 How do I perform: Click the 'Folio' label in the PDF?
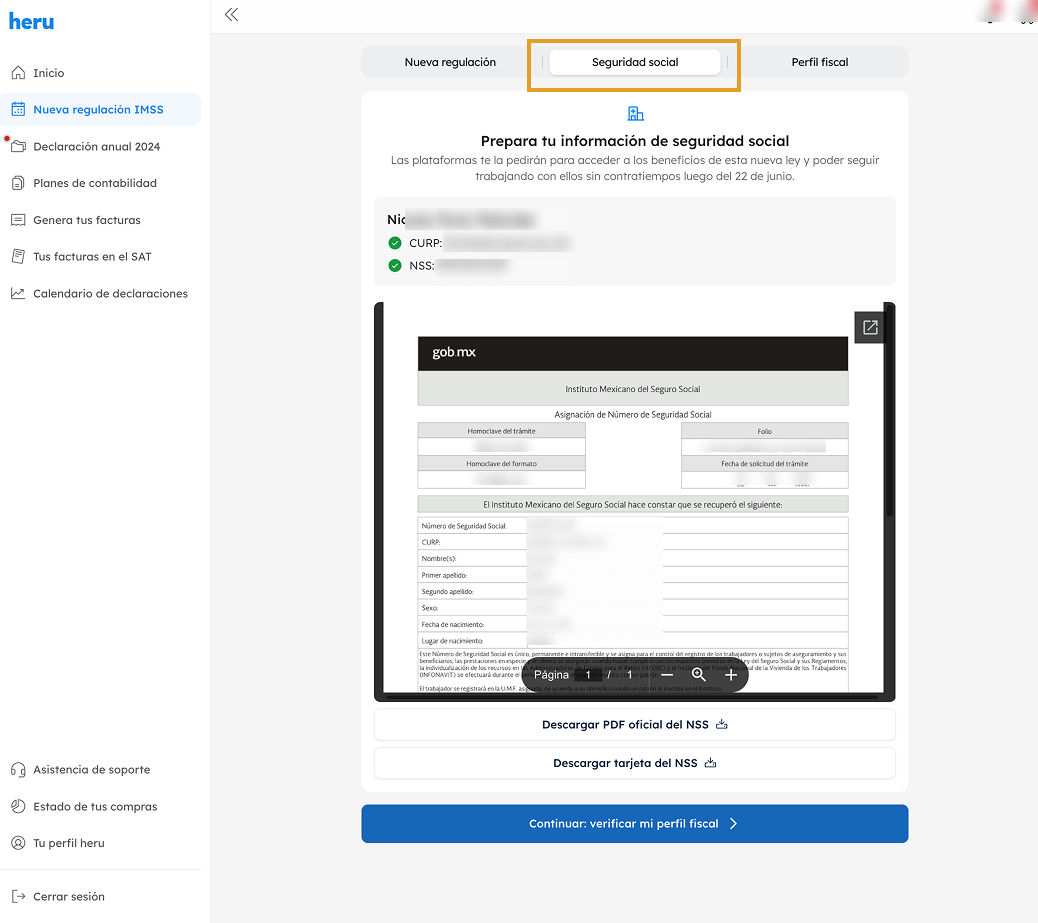click(x=765, y=432)
